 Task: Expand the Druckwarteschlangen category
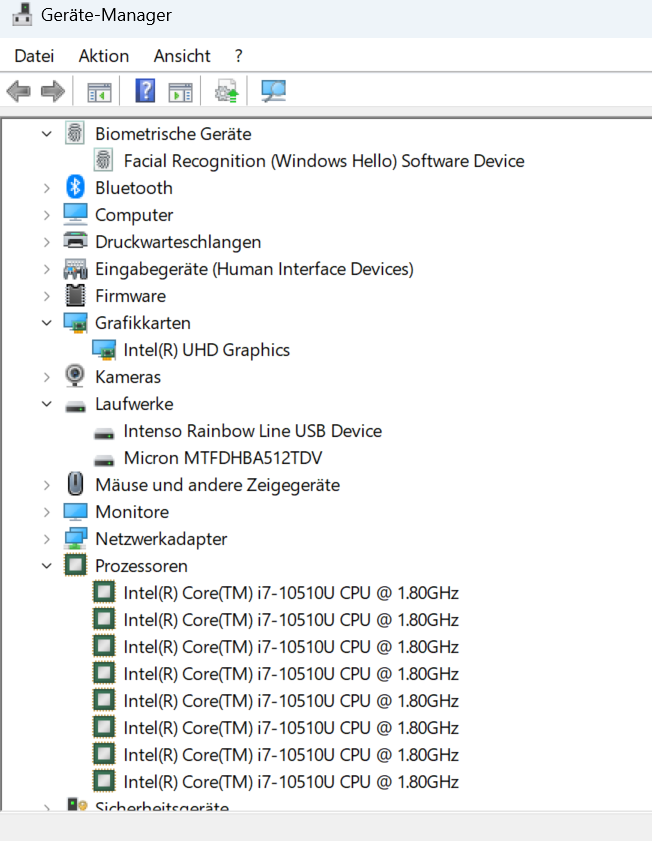[47, 242]
